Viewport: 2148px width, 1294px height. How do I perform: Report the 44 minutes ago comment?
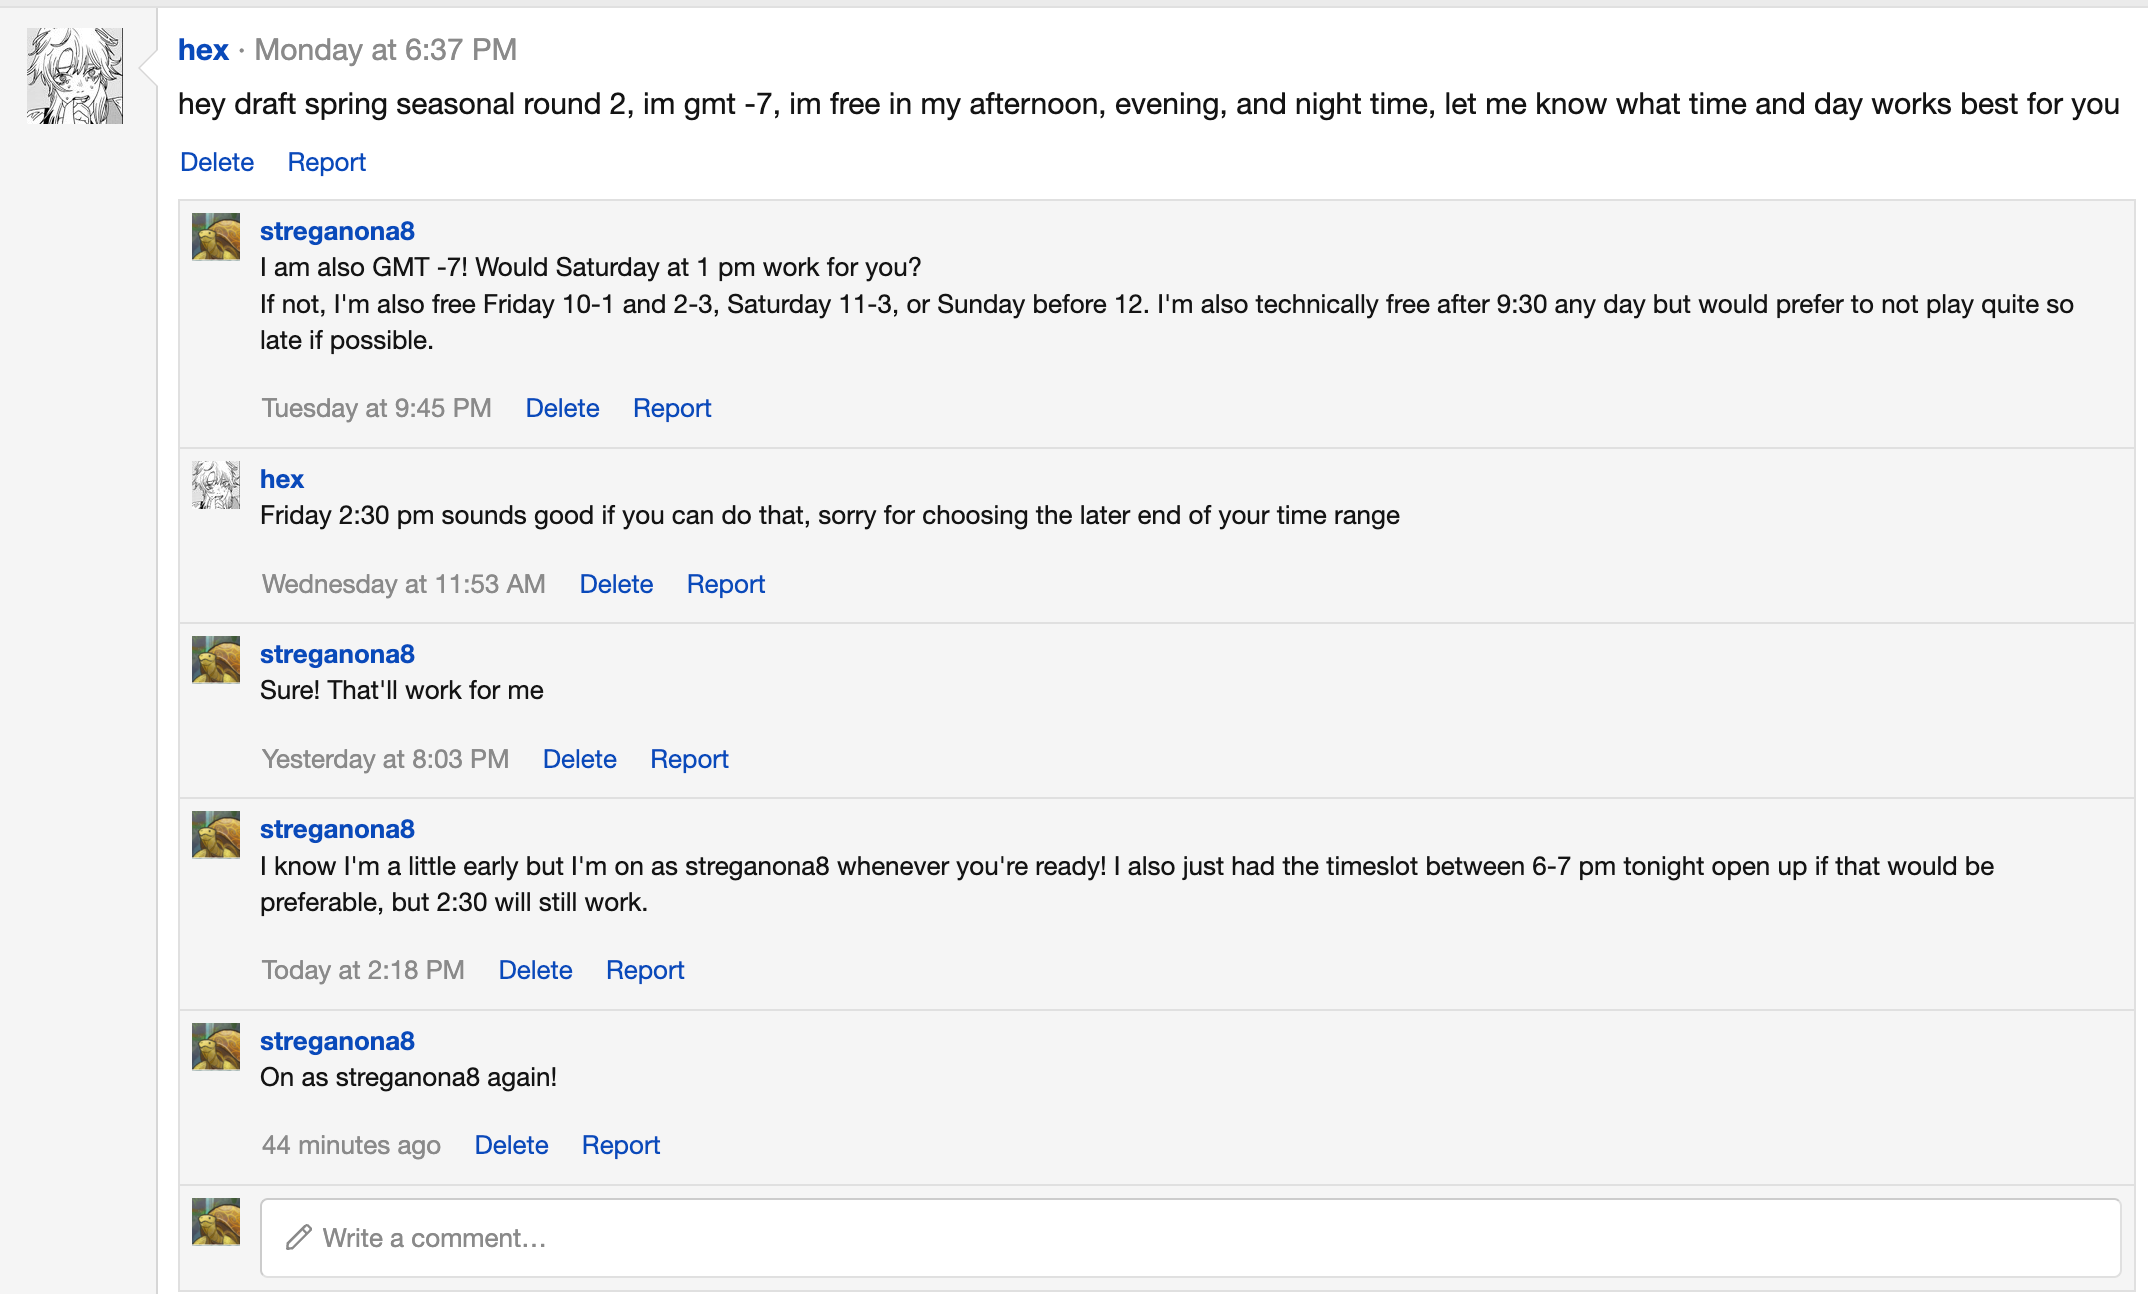coord(621,1145)
